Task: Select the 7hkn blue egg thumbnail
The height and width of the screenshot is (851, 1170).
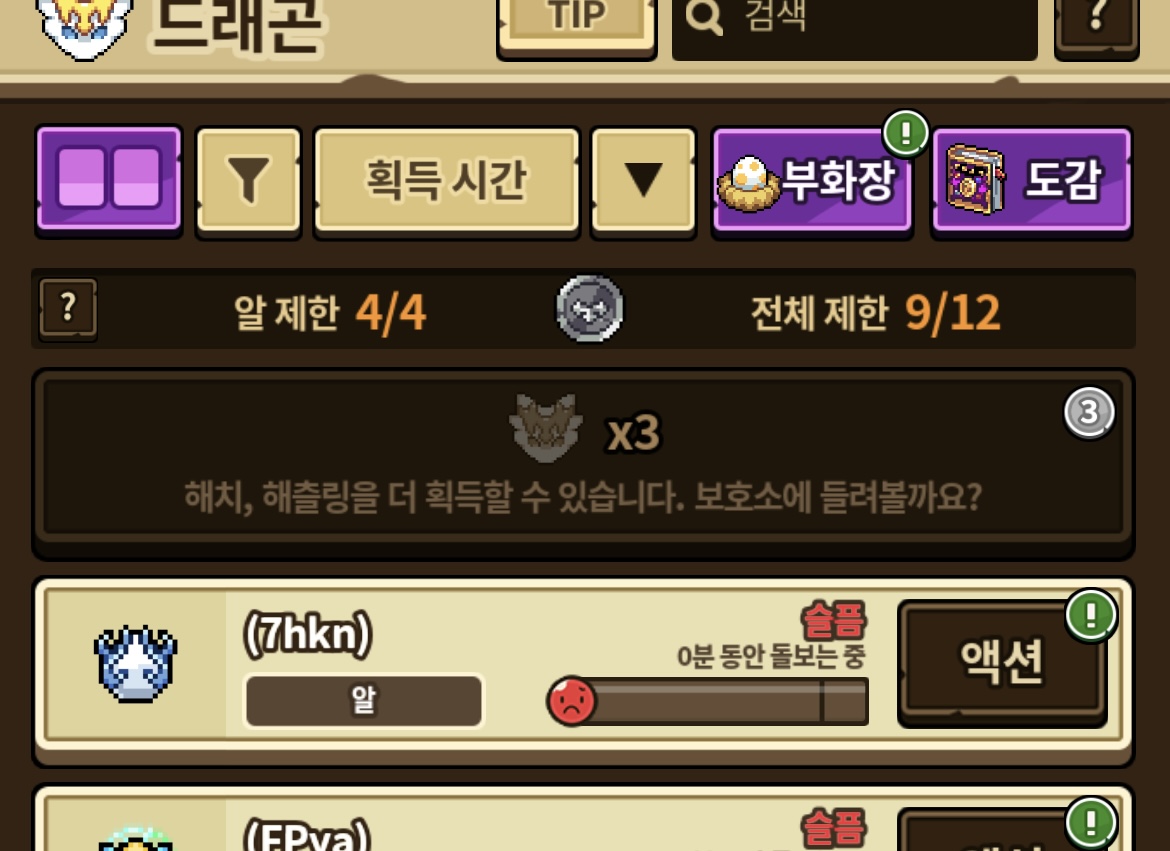Action: pyautogui.click(x=135, y=664)
